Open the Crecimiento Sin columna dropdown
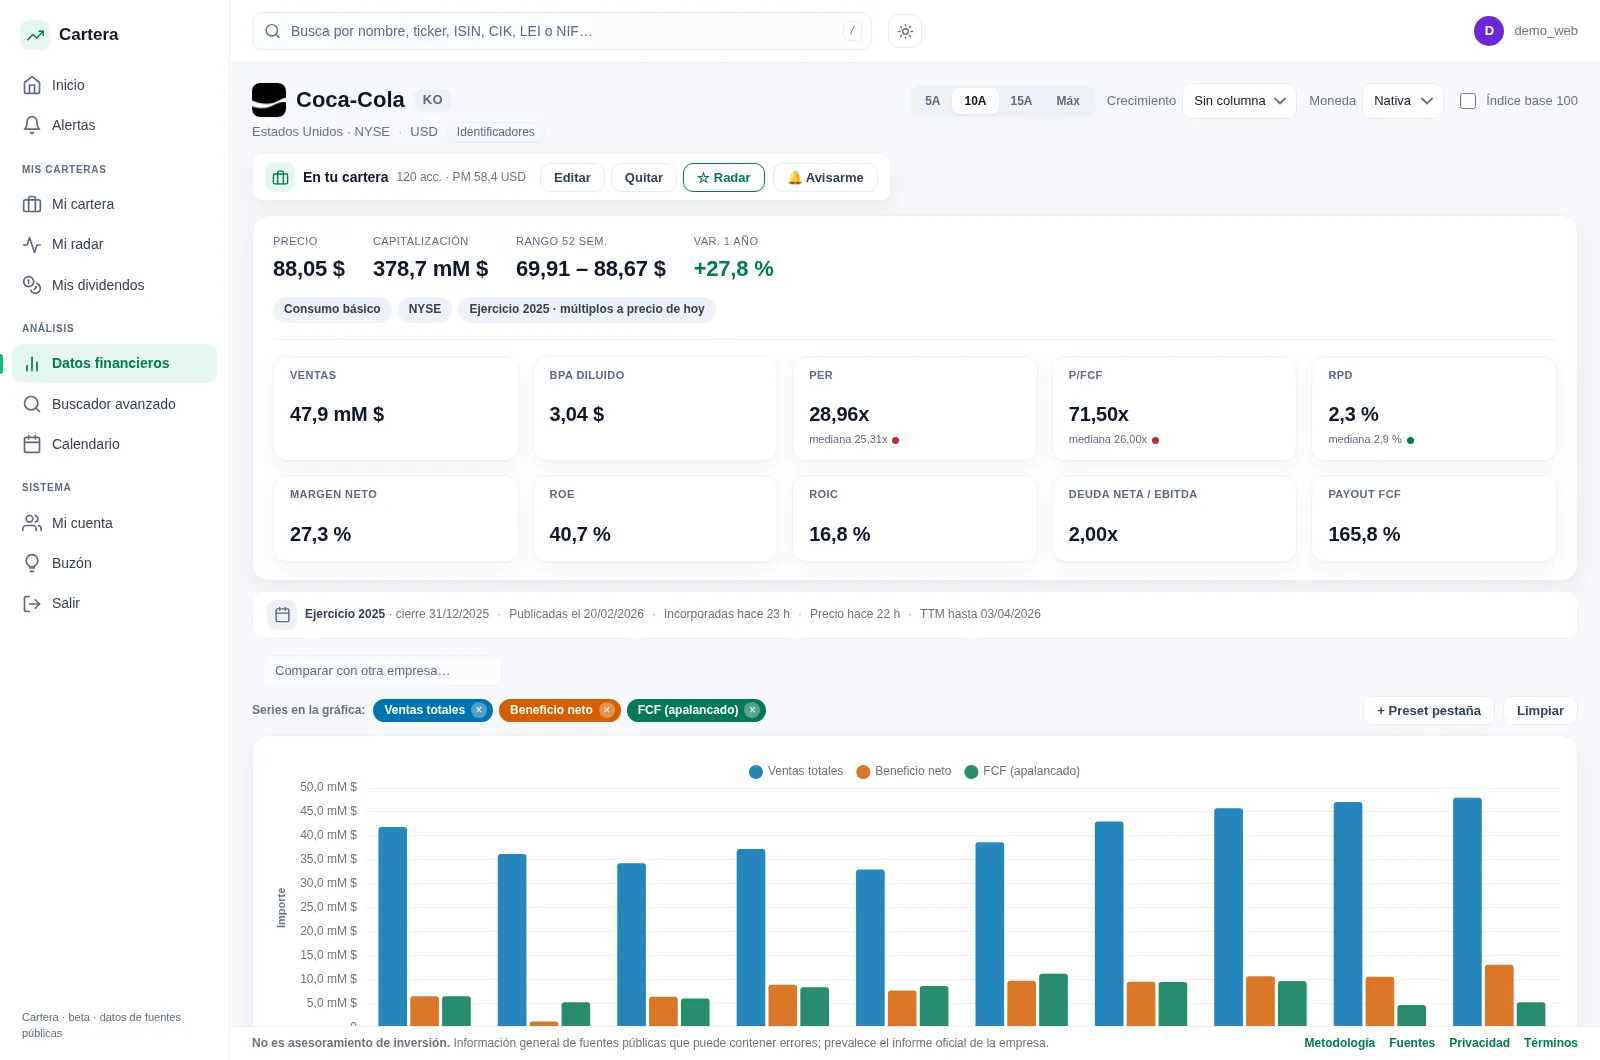Viewport: 1600px width, 1060px height. tap(1239, 101)
